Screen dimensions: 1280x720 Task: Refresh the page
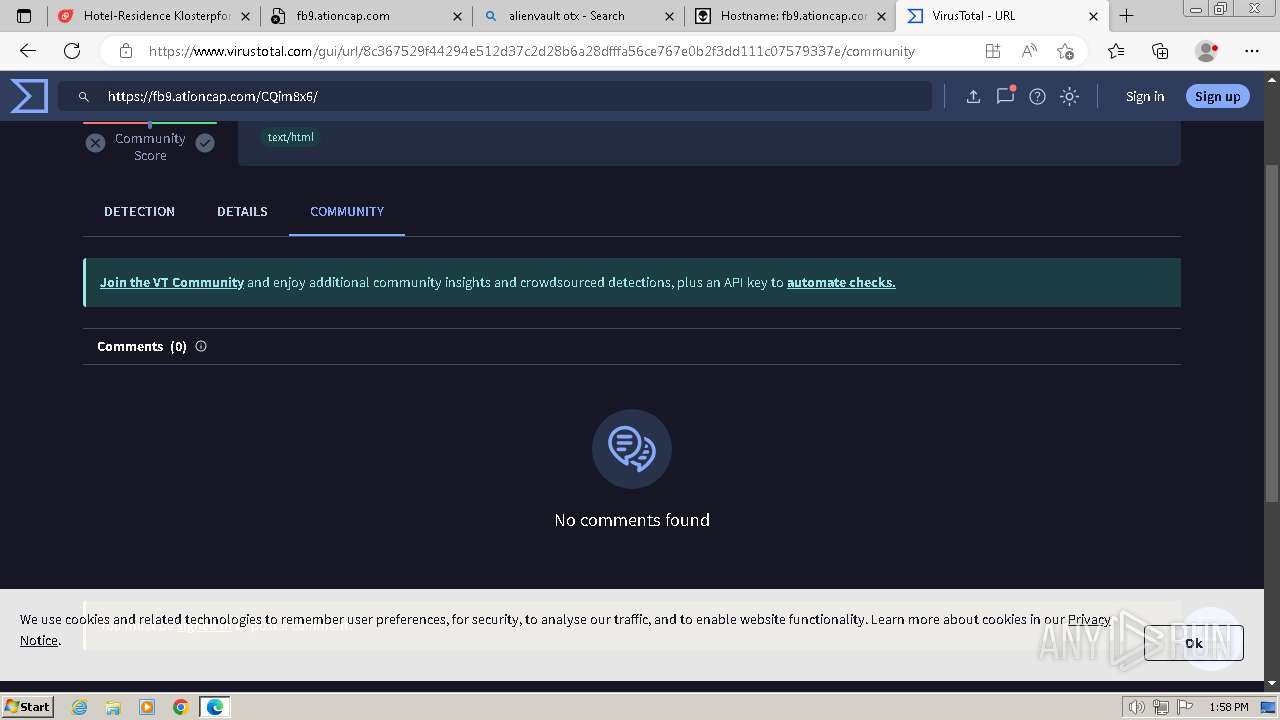coord(72,51)
